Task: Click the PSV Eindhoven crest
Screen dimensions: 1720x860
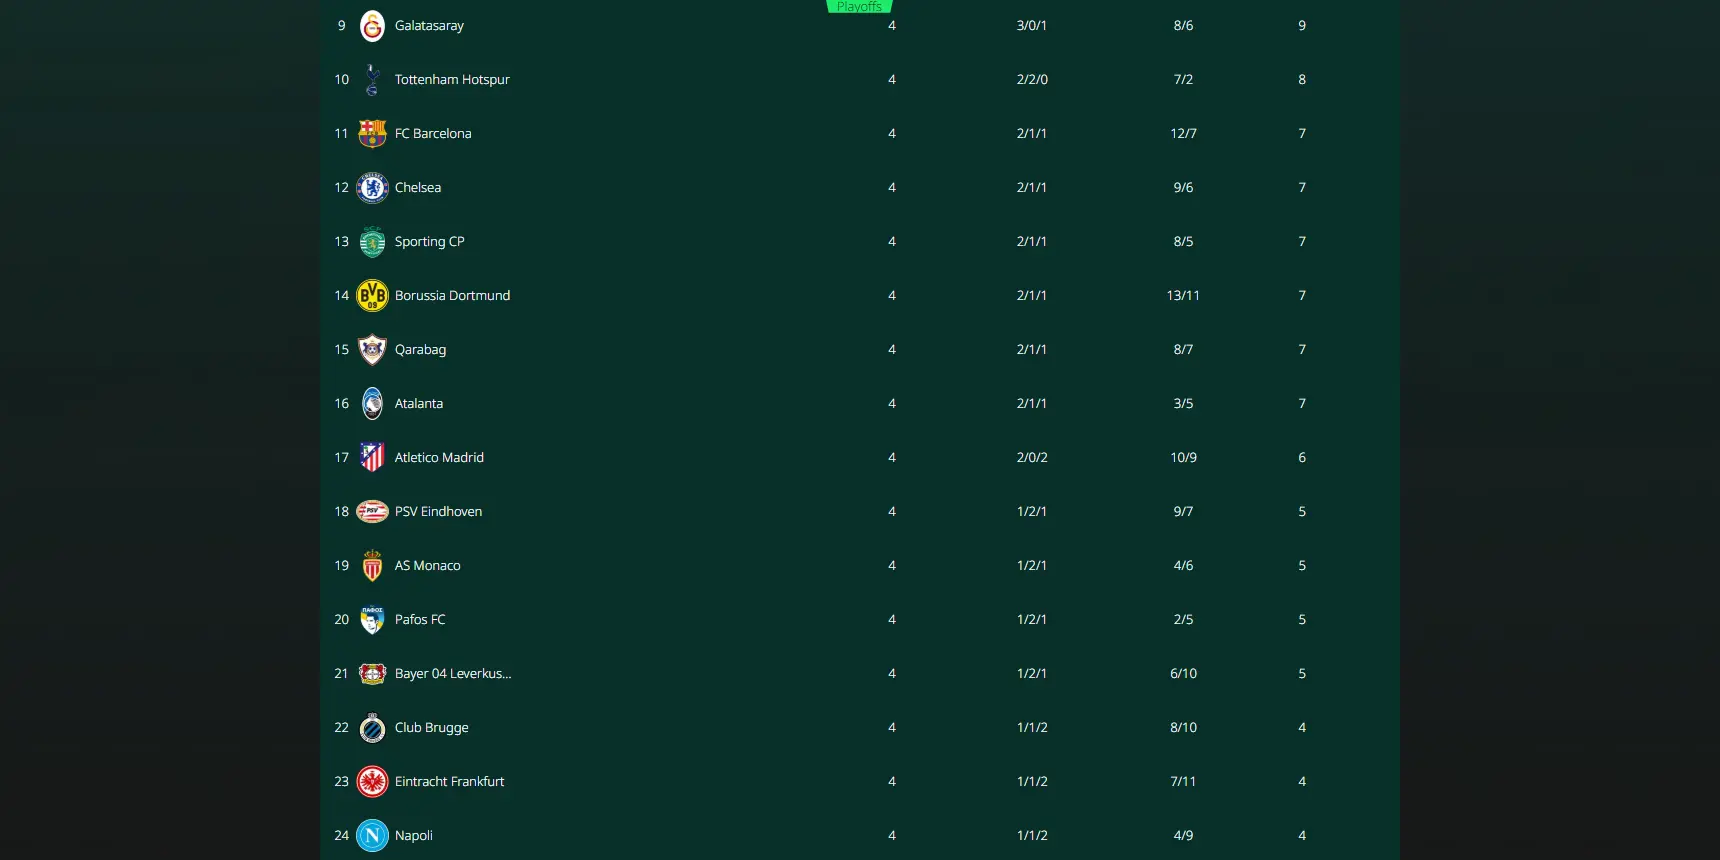Action: (x=372, y=512)
